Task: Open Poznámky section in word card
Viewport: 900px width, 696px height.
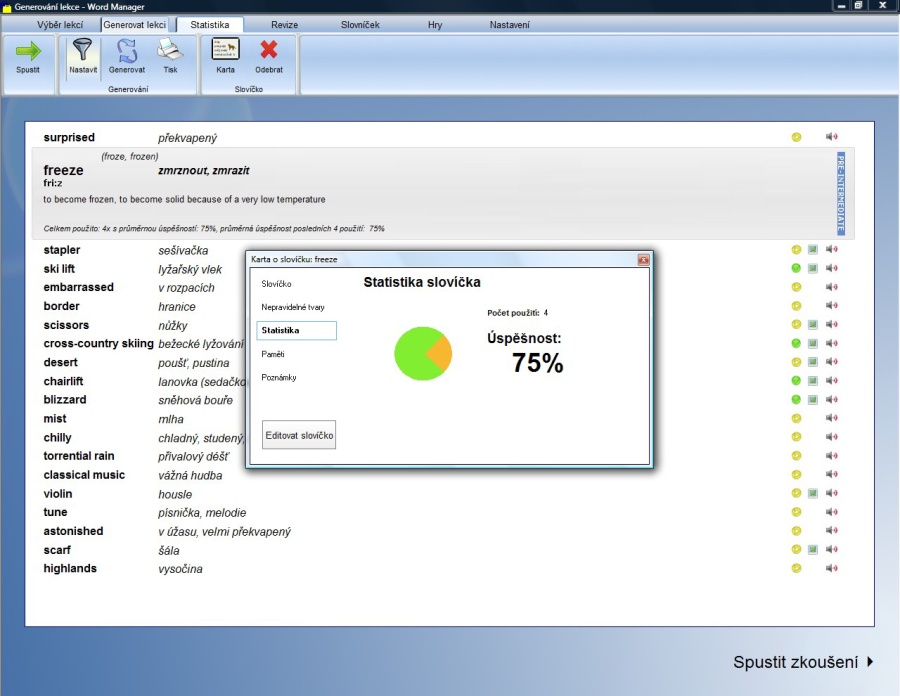Action: [279, 378]
